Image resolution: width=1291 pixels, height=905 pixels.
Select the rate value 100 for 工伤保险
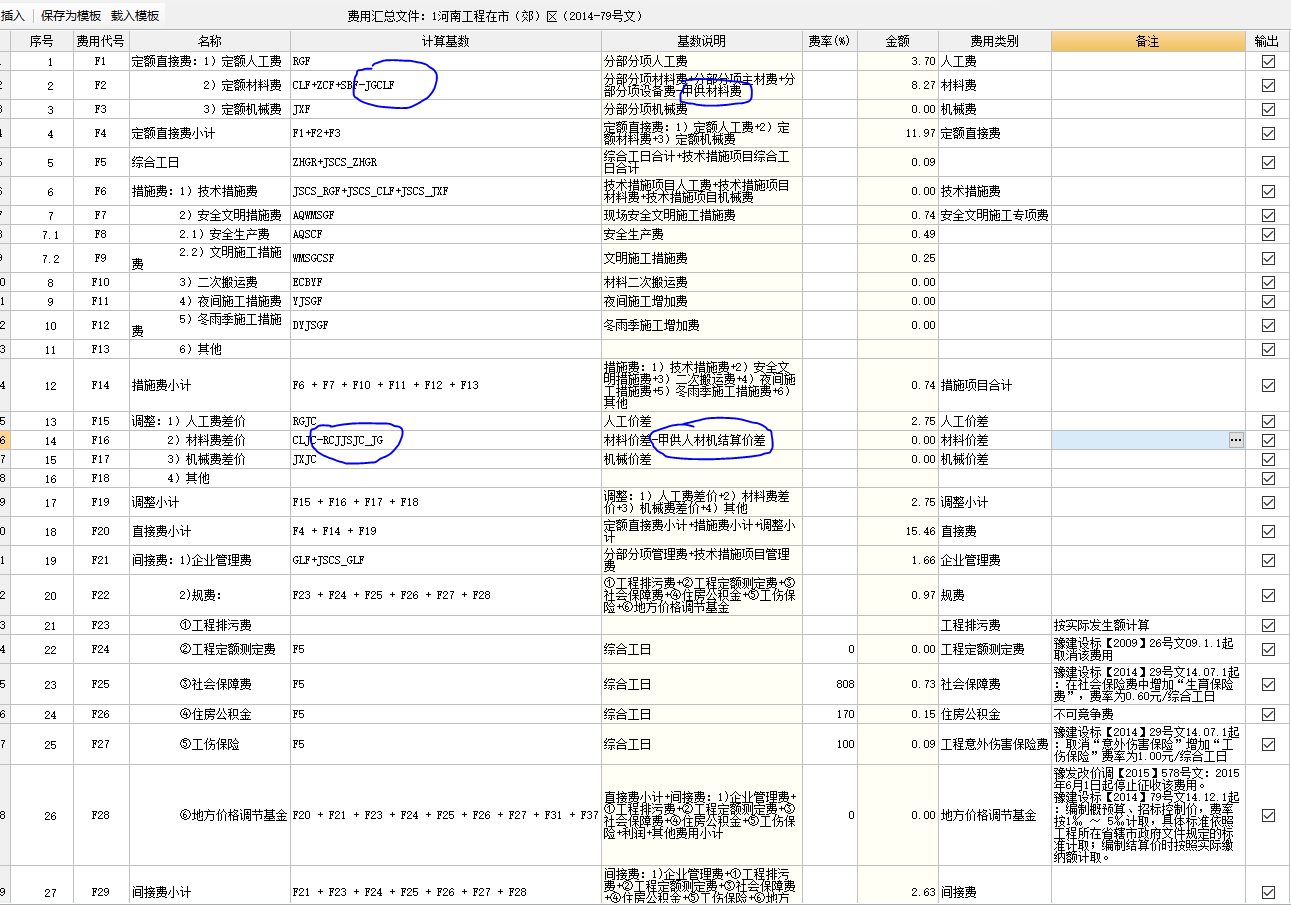tap(830, 744)
